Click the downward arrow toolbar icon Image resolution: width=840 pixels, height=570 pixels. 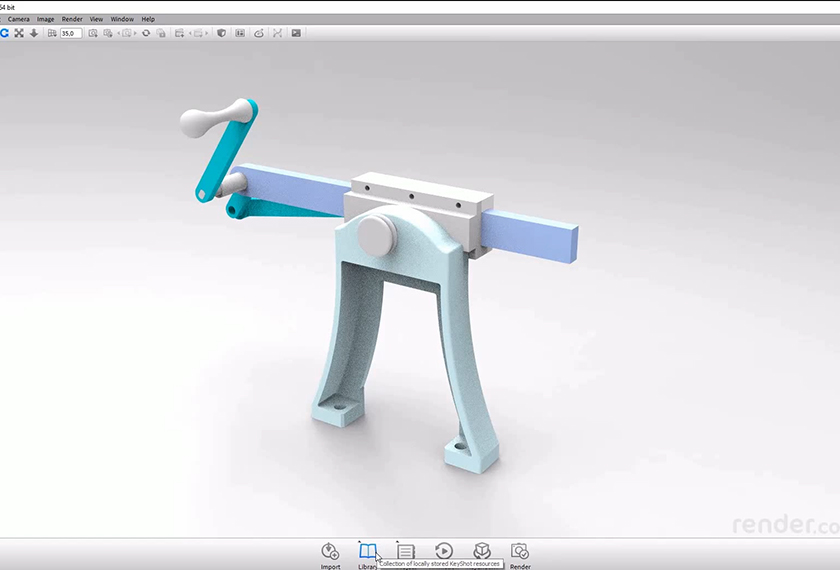(34, 33)
